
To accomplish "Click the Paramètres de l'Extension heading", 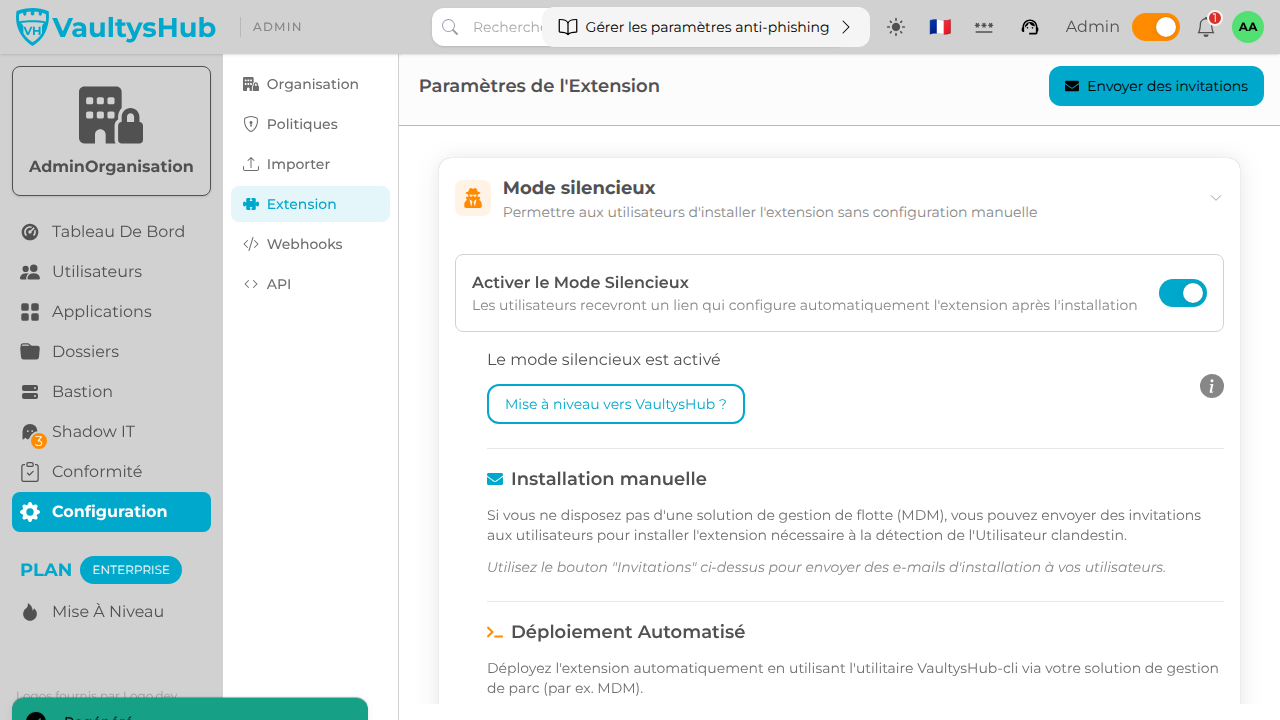I will point(539,86).
